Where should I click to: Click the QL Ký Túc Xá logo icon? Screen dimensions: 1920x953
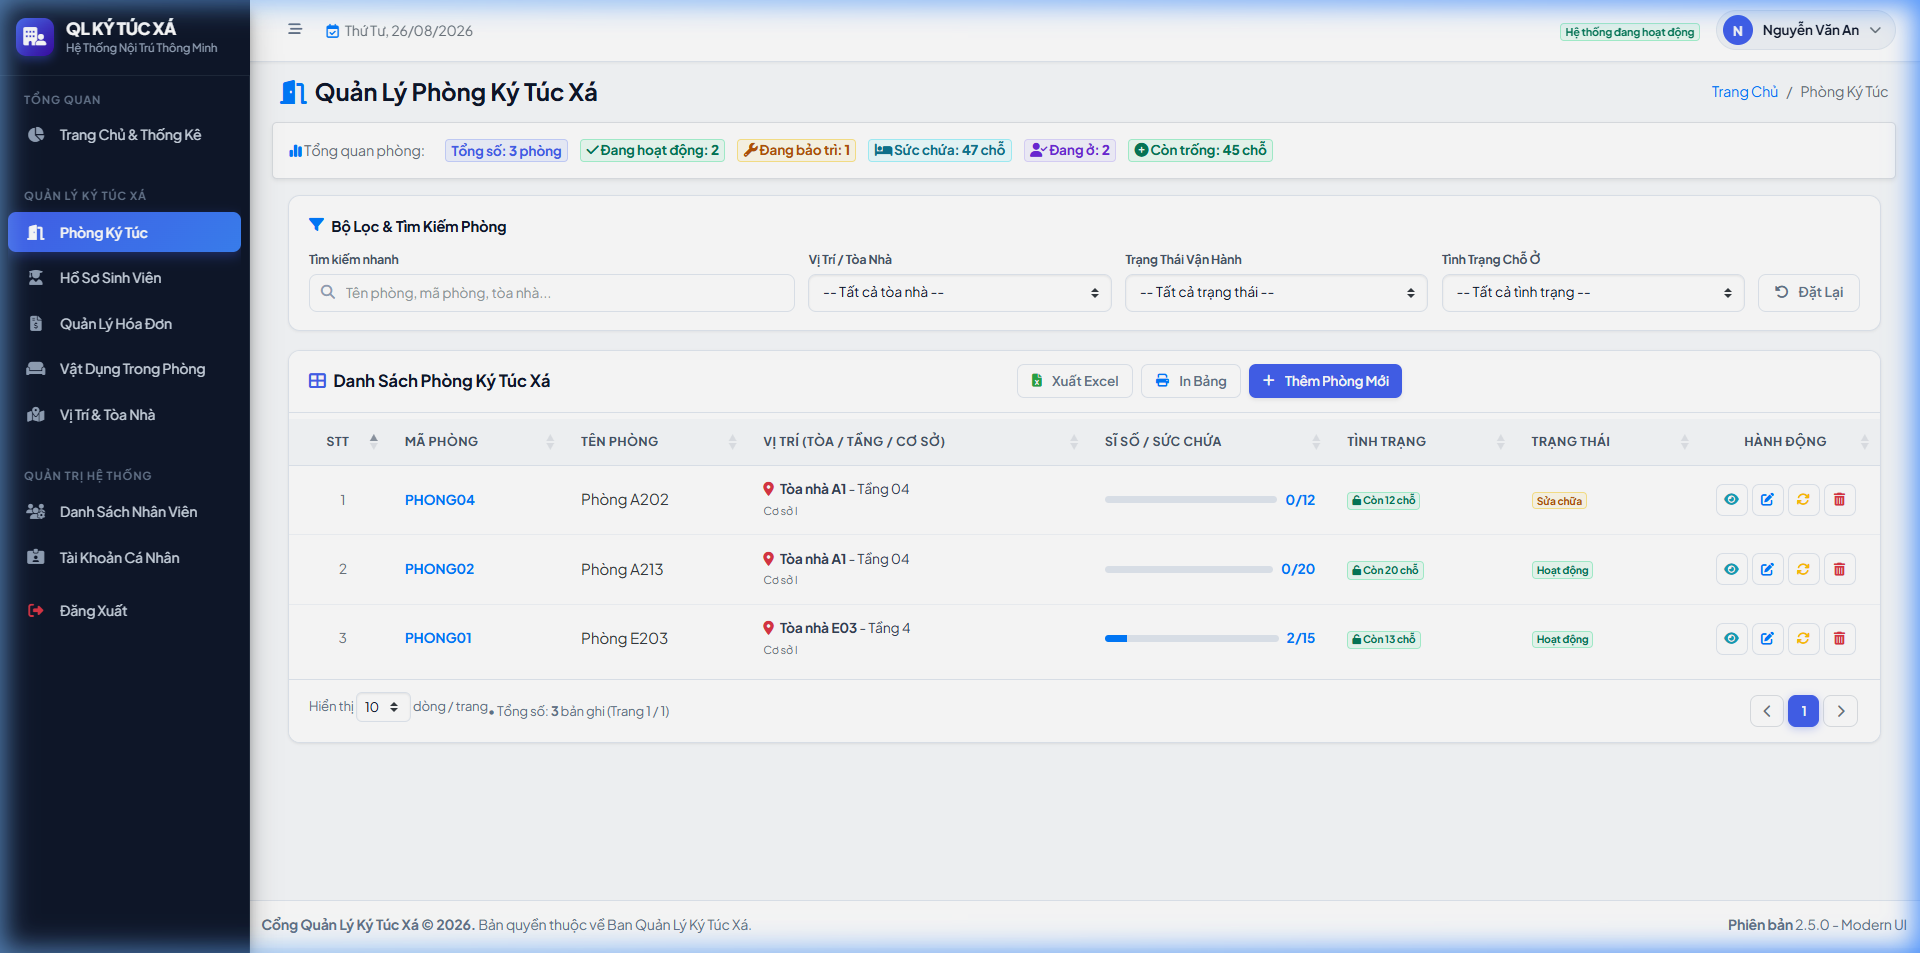(35, 37)
